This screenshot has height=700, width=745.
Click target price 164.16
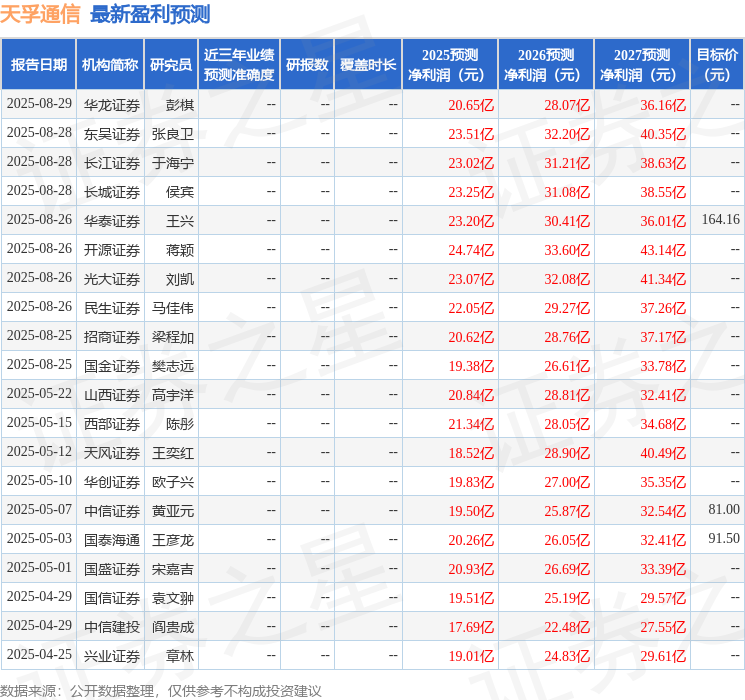(721, 219)
